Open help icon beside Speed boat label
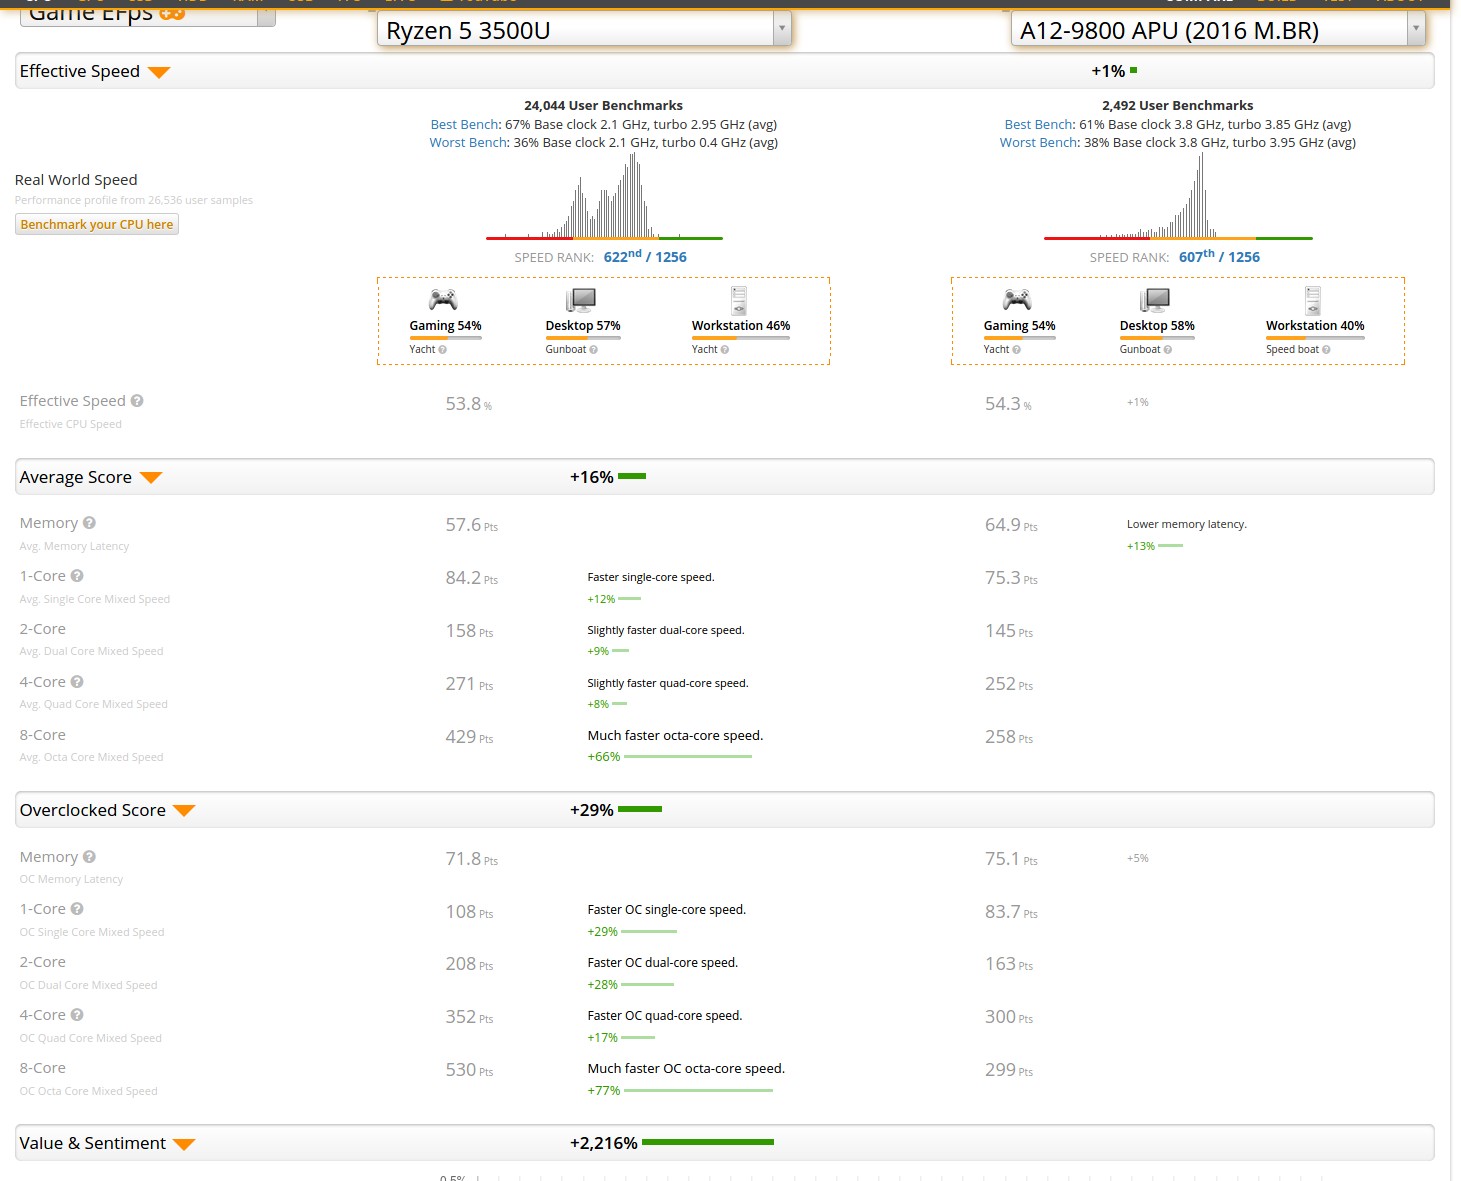 pos(1326,350)
